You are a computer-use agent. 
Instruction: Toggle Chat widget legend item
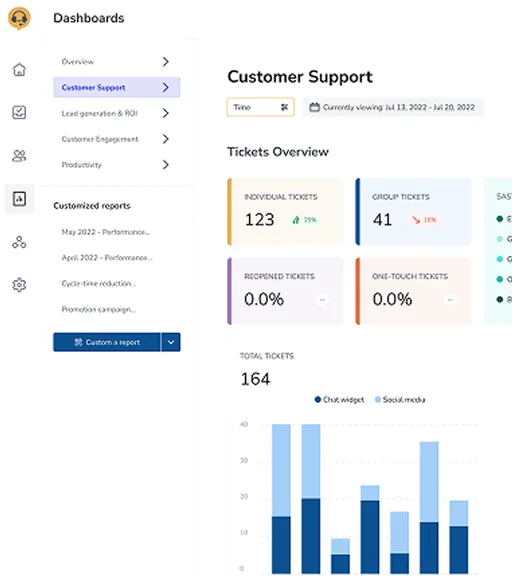click(339, 400)
